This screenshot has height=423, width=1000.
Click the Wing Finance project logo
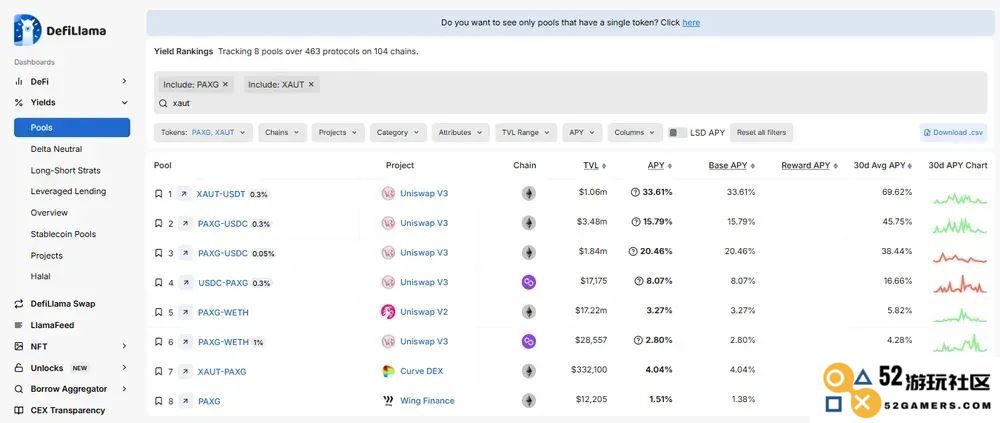point(388,401)
